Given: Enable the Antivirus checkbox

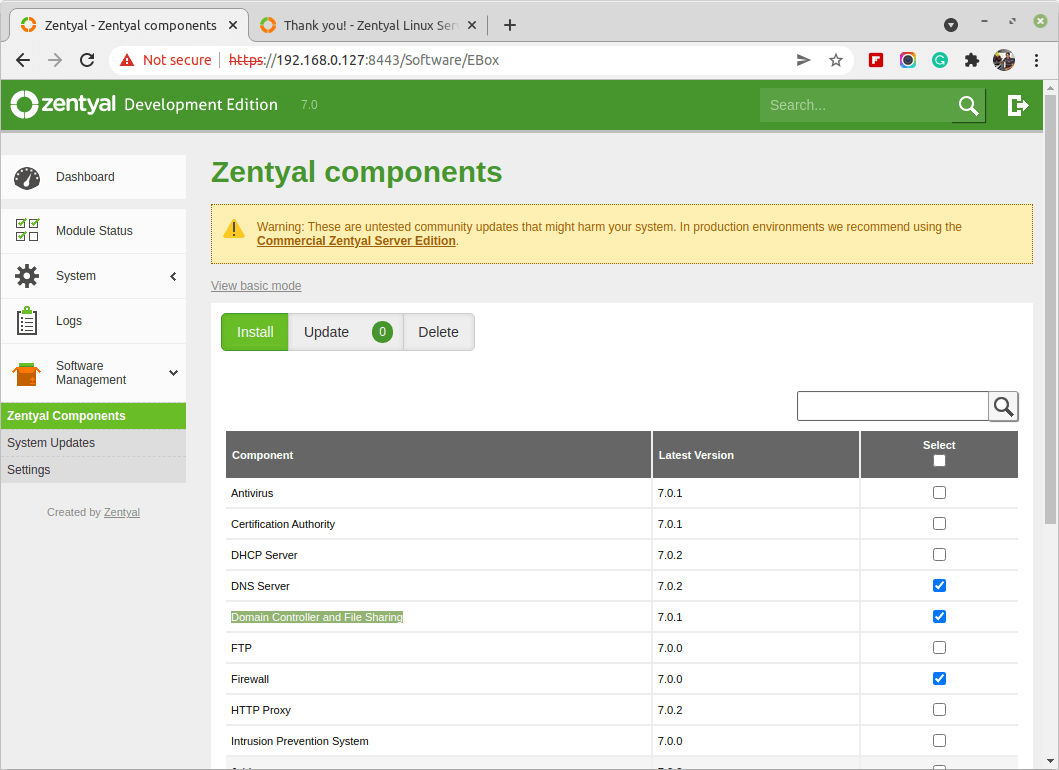Looking at the screenshot, I should [x=939, y=493].
